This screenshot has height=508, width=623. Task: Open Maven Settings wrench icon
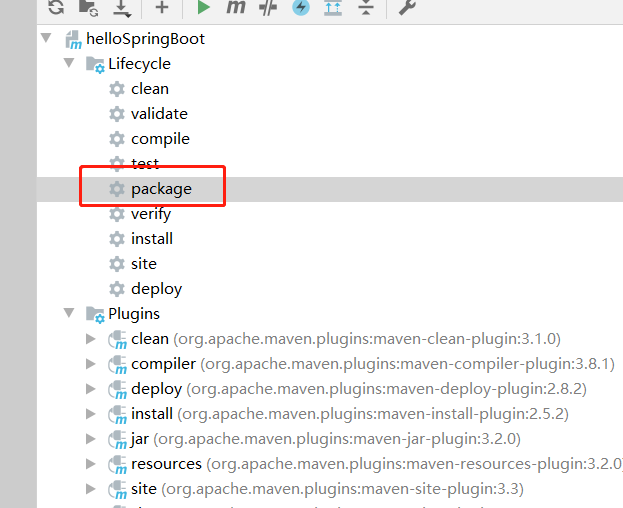coord(408,8)
